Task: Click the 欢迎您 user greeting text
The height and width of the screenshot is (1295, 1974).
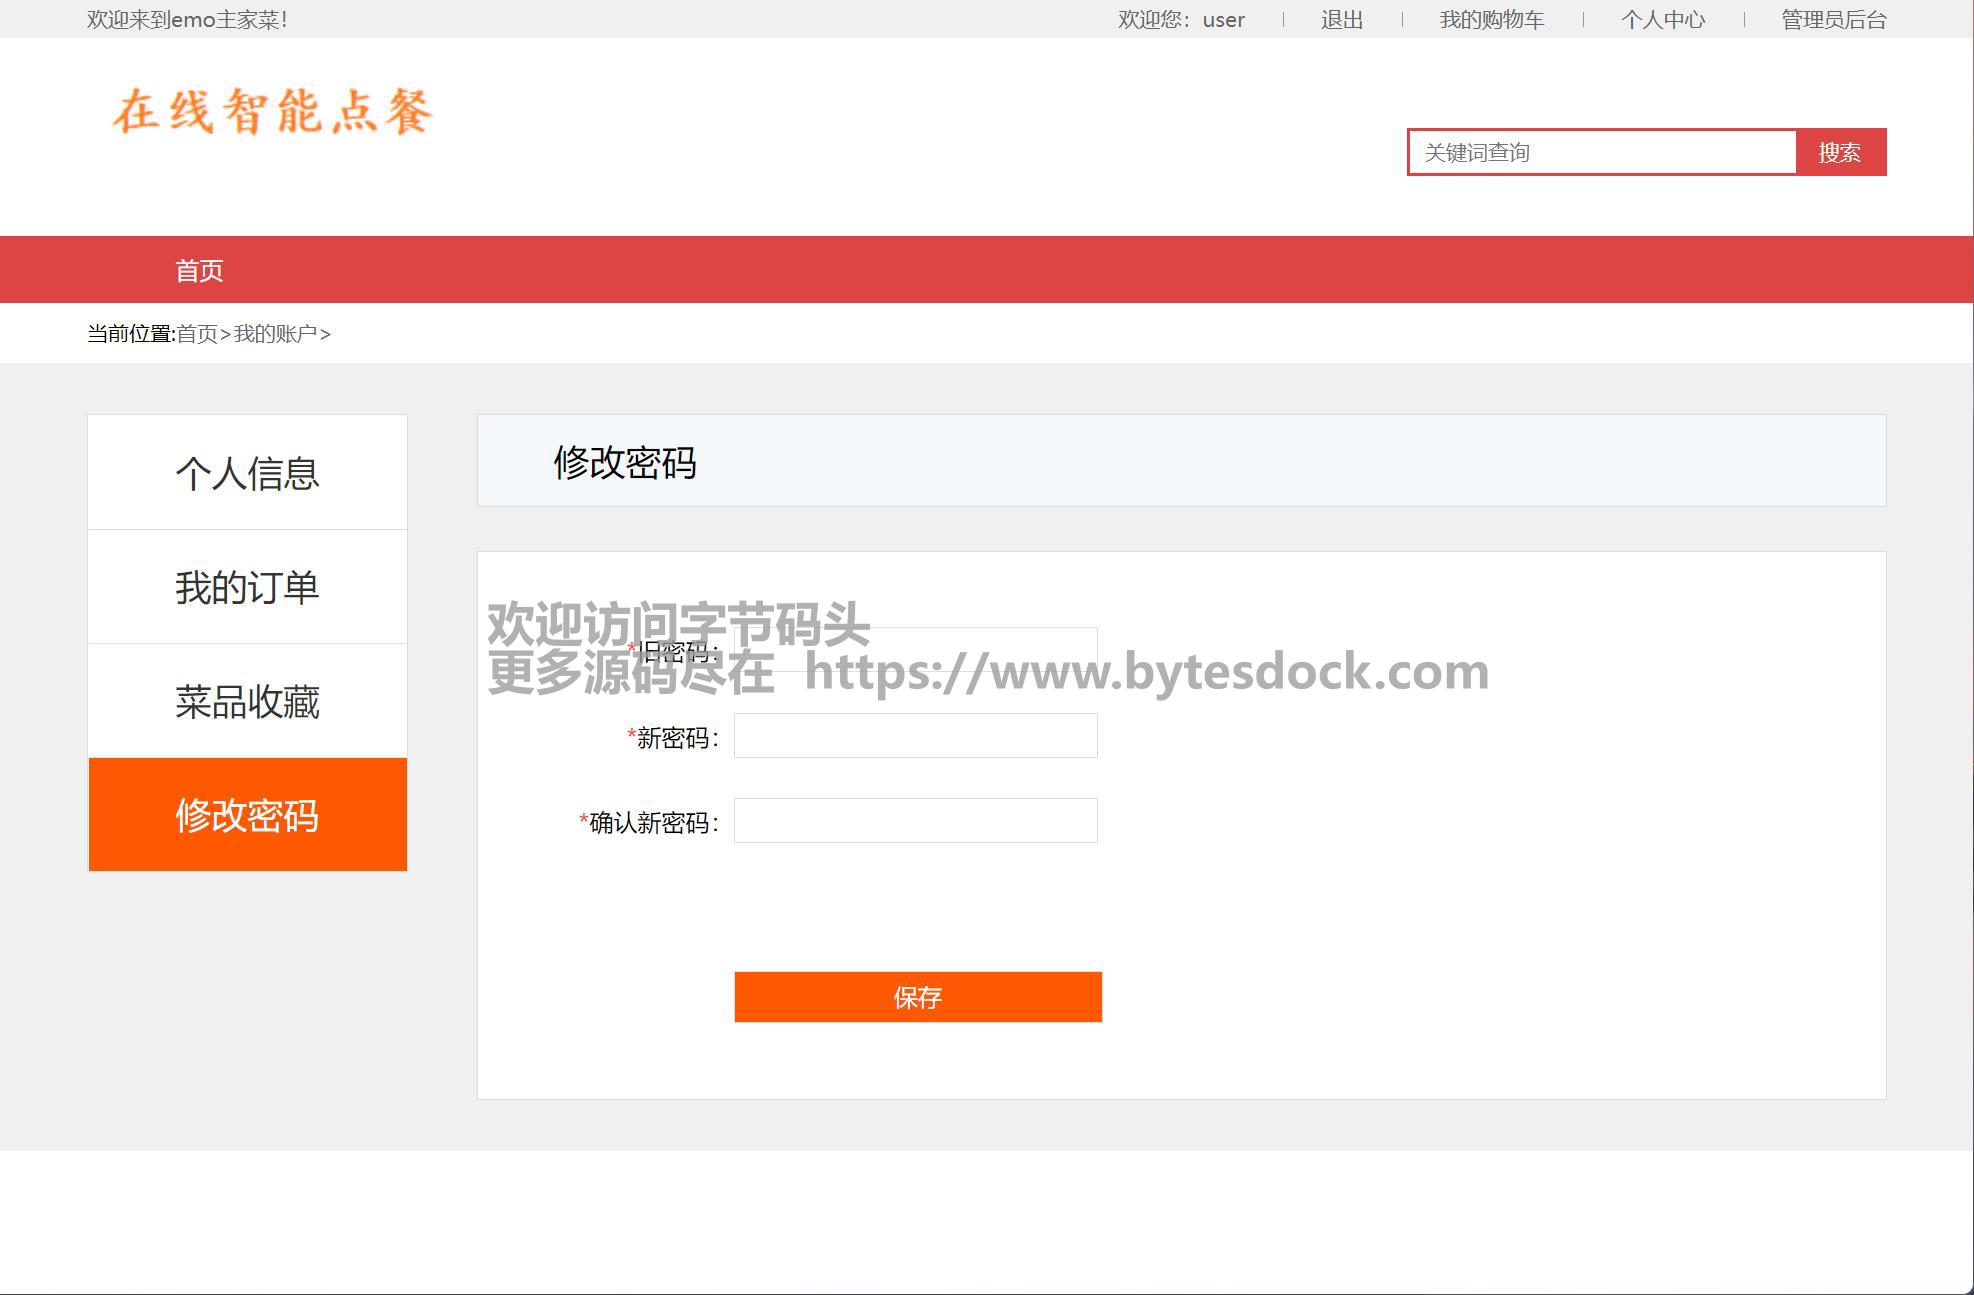Action: [1181, 20]
